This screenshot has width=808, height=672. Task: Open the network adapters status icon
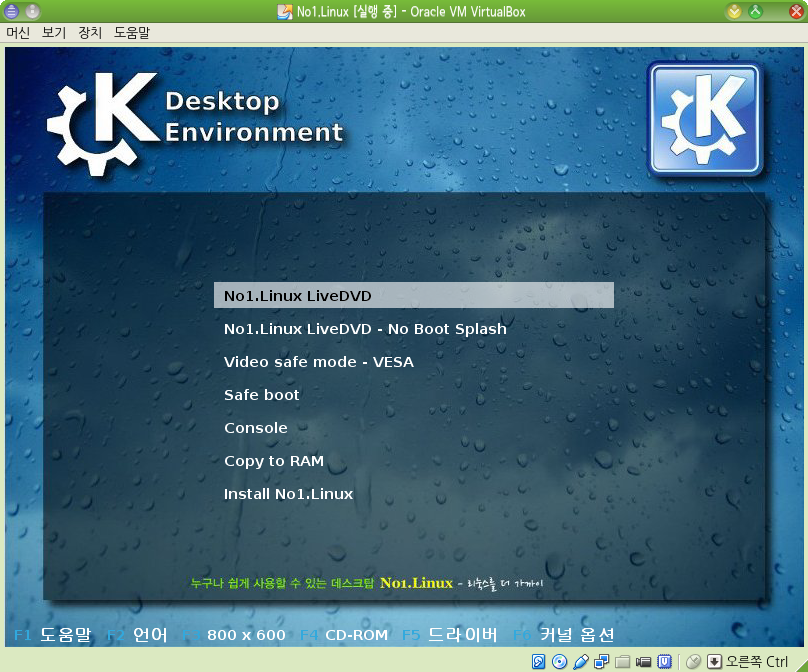click(x=601, y=661)
